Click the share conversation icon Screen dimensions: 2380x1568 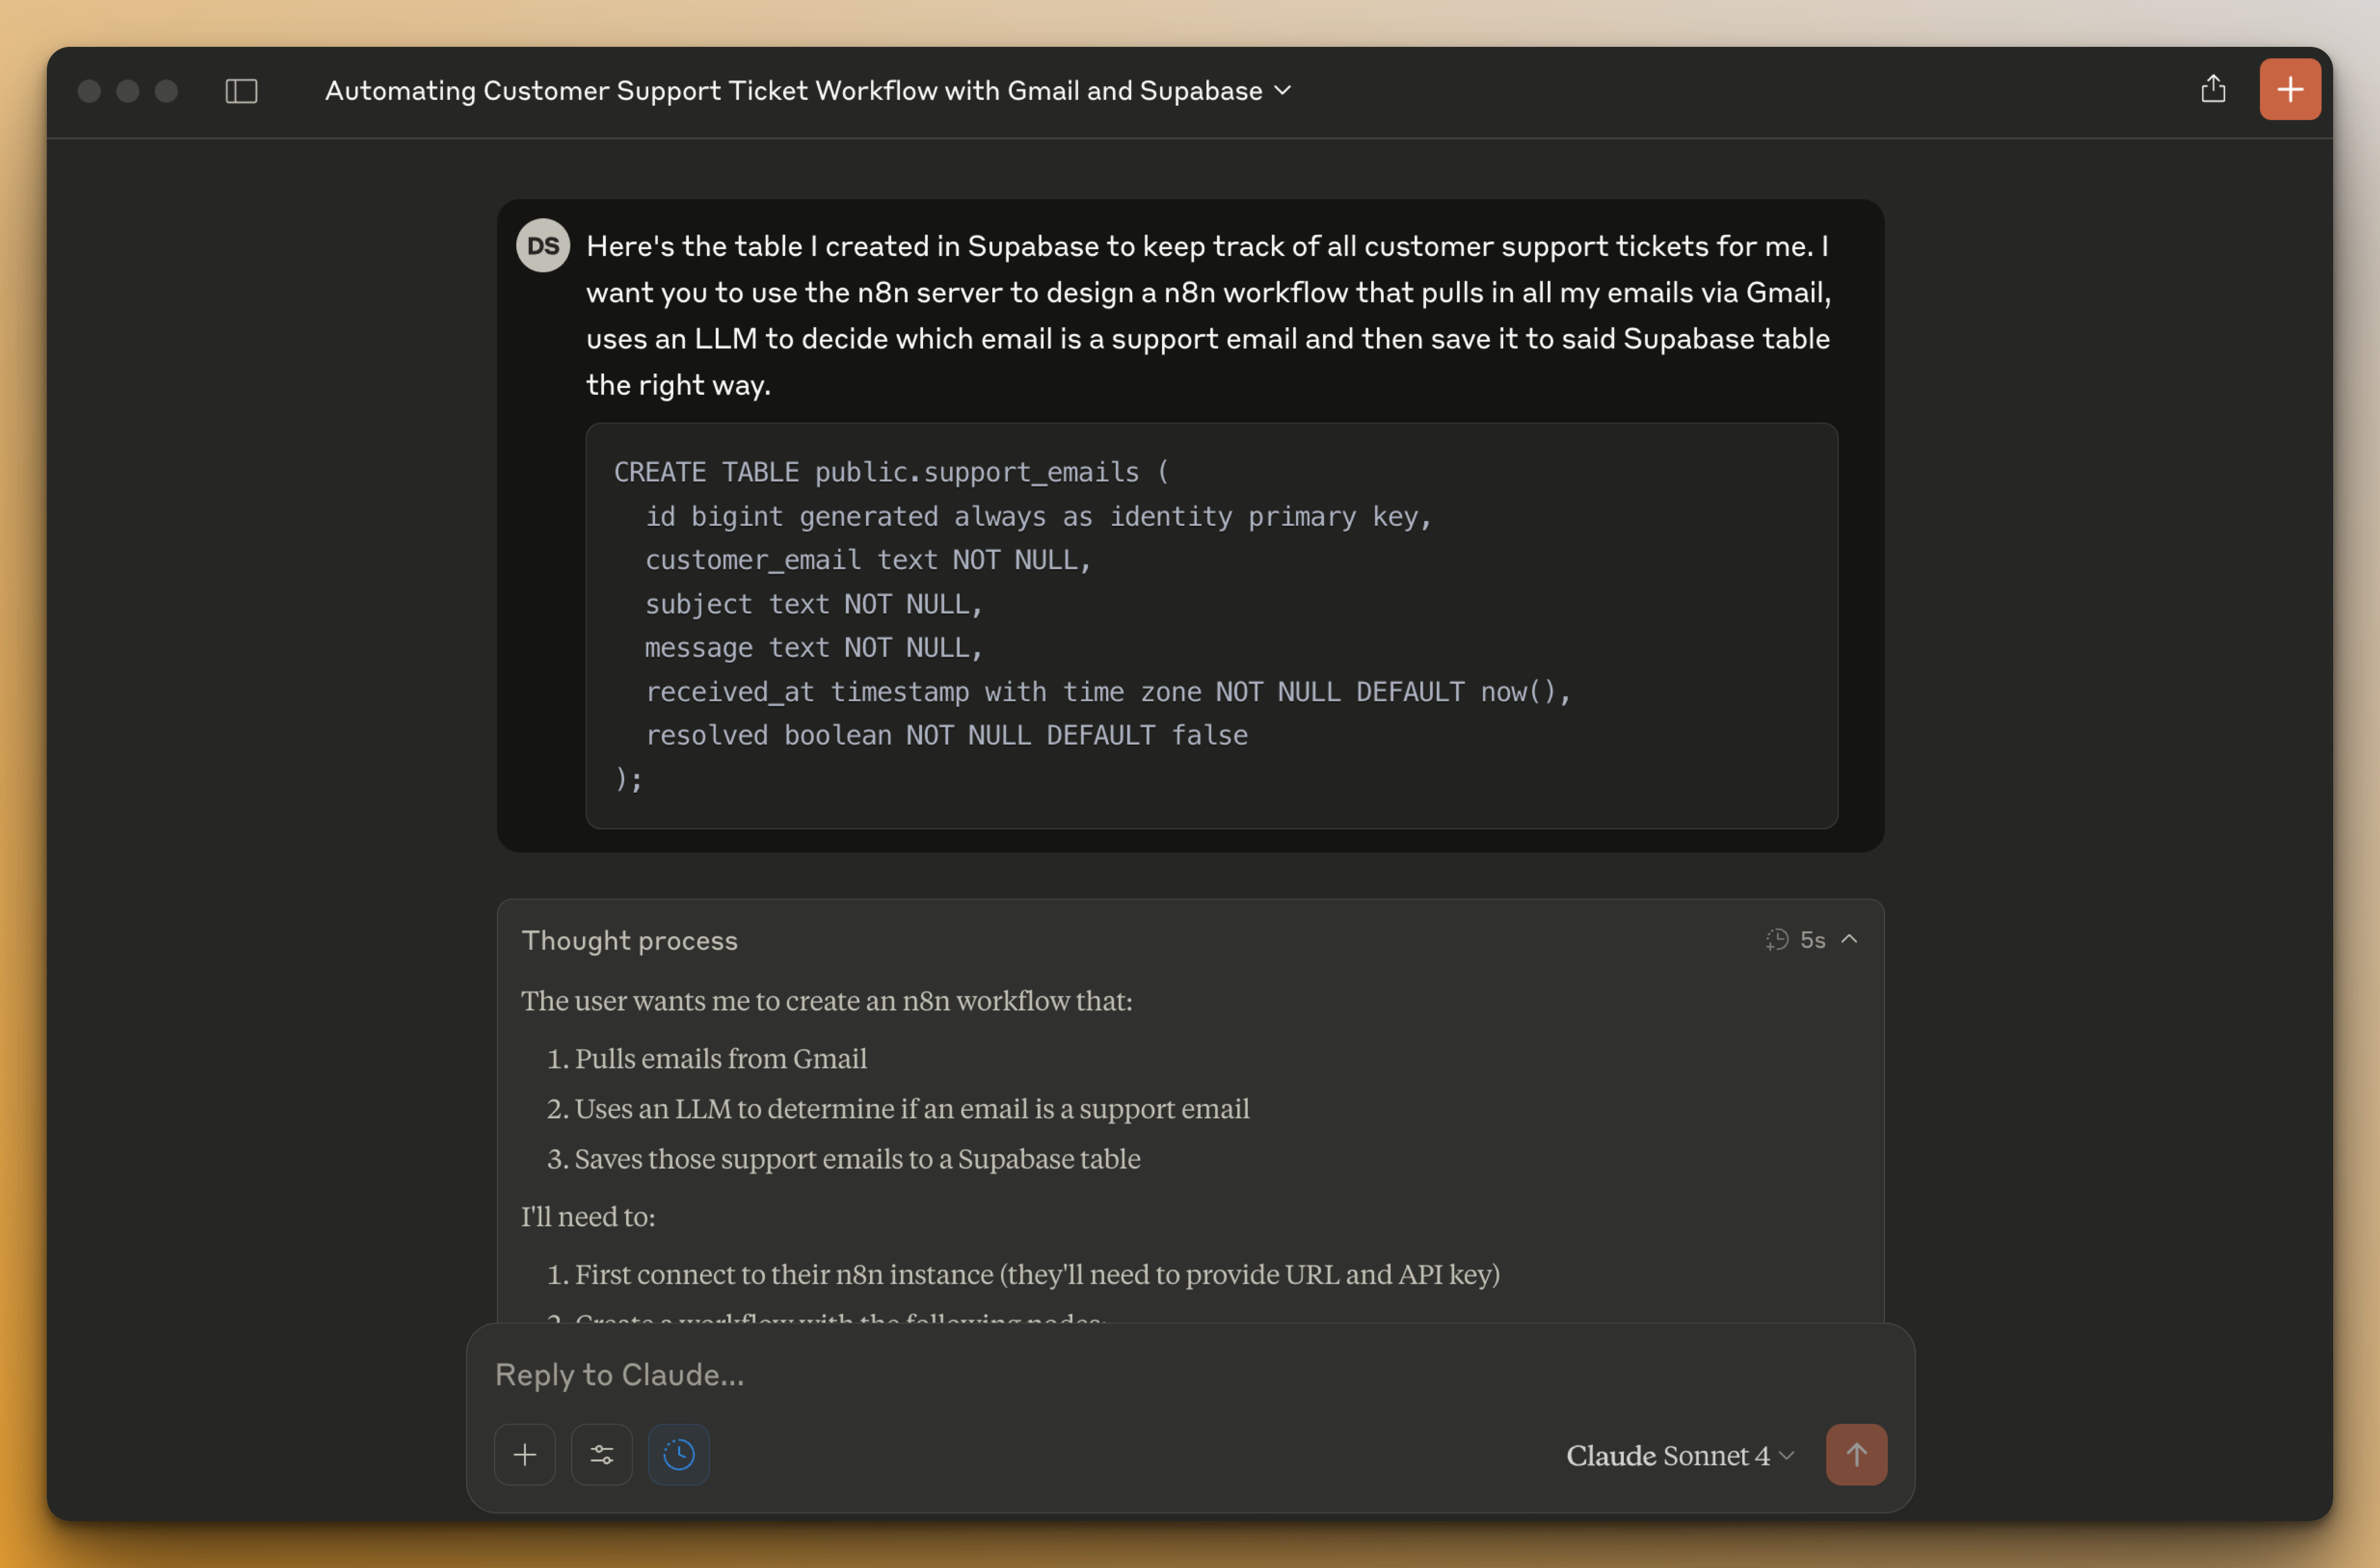[x=2213, y=89]
